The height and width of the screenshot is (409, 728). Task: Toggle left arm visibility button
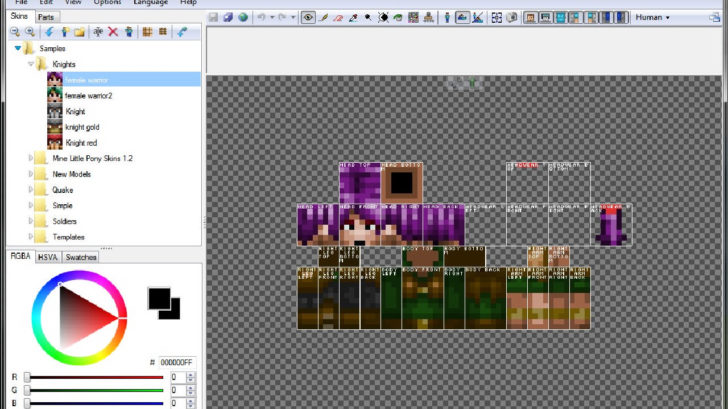576,18
